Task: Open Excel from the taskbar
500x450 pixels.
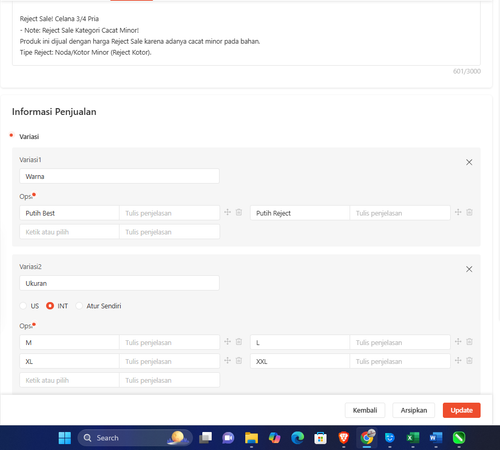Action: [413, 438]
